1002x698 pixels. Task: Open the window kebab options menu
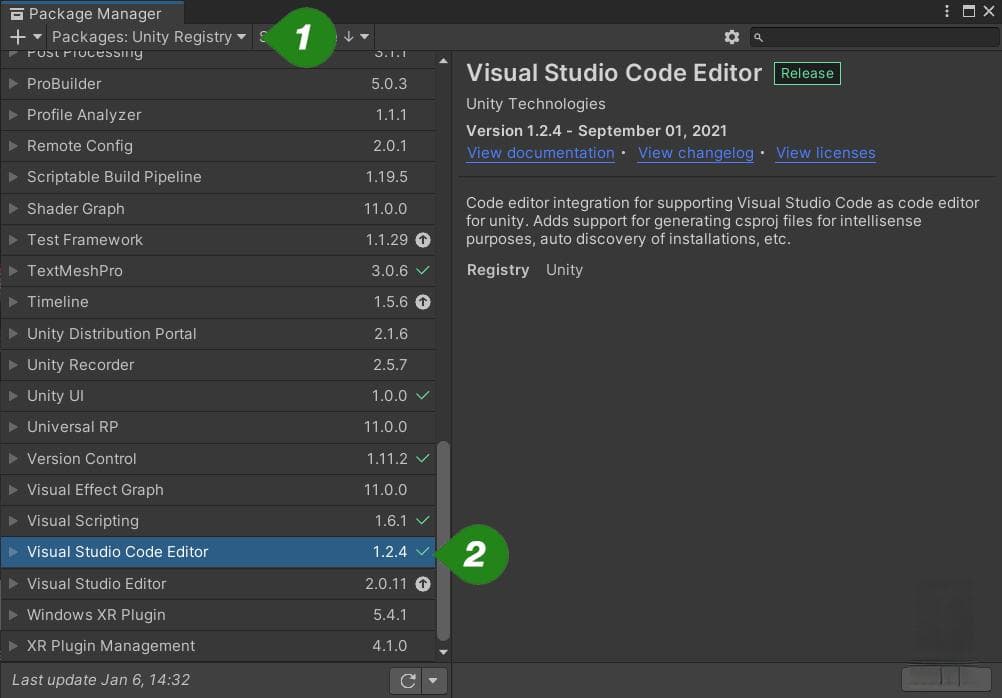coord(947,12)
